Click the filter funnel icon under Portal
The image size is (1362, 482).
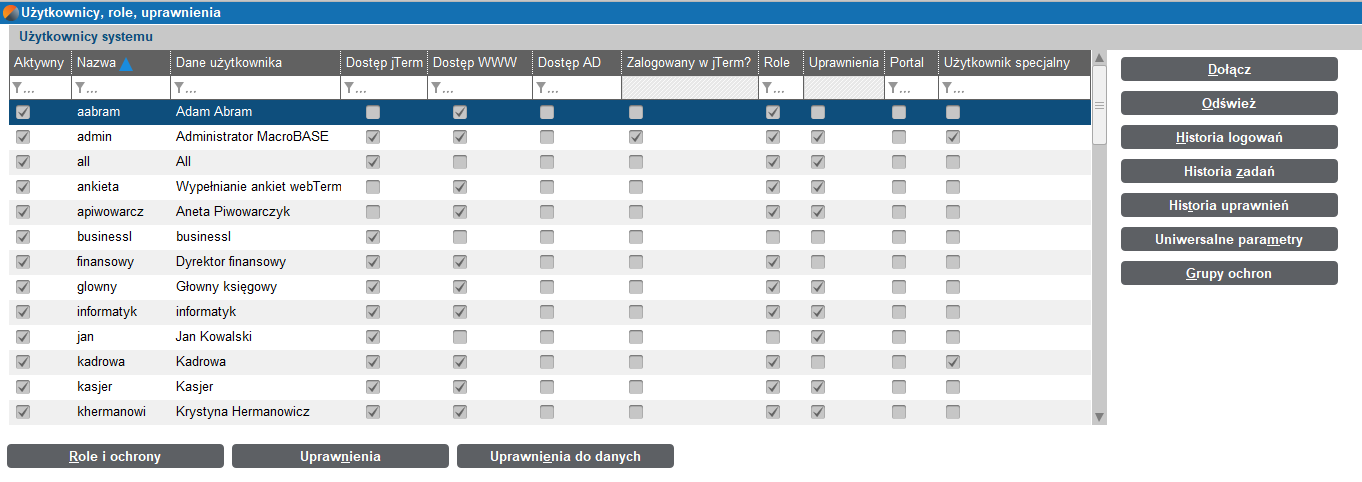[893, 88]
